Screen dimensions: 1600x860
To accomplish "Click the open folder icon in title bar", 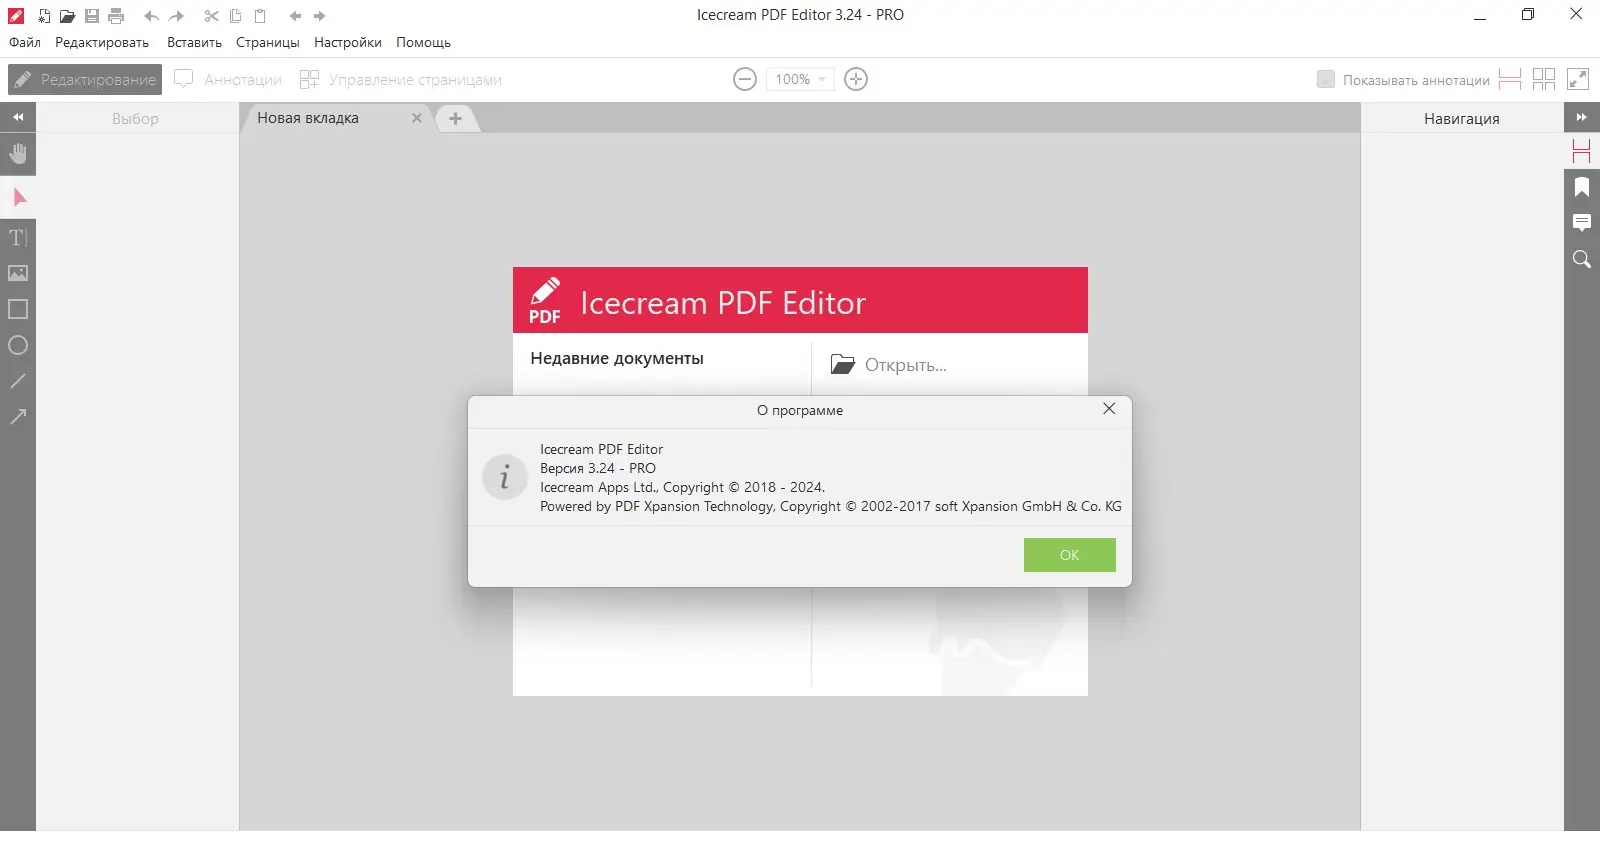I will pyautogui.click(x=67, y=16).
